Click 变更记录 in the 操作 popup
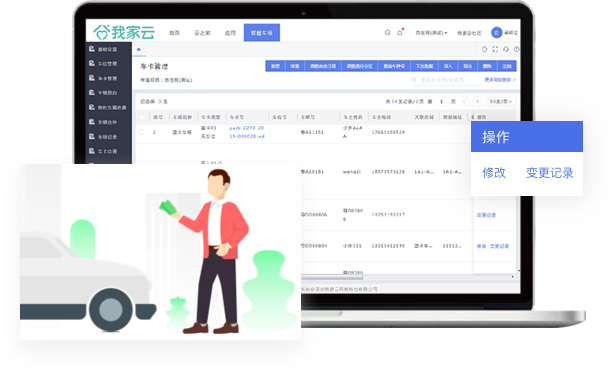This screenshot has width=610, height=370. coord(550,173)
